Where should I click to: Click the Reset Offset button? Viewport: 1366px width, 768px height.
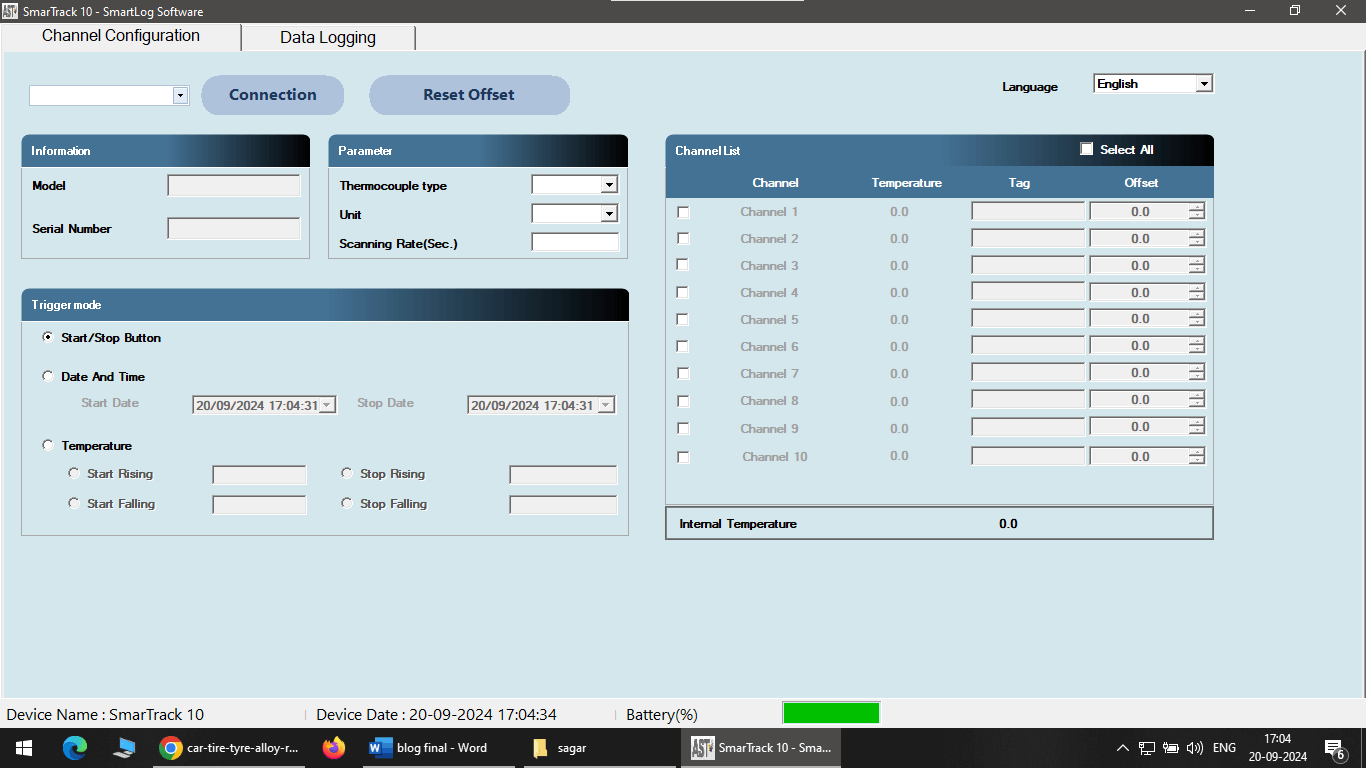(x=469, y=95)
